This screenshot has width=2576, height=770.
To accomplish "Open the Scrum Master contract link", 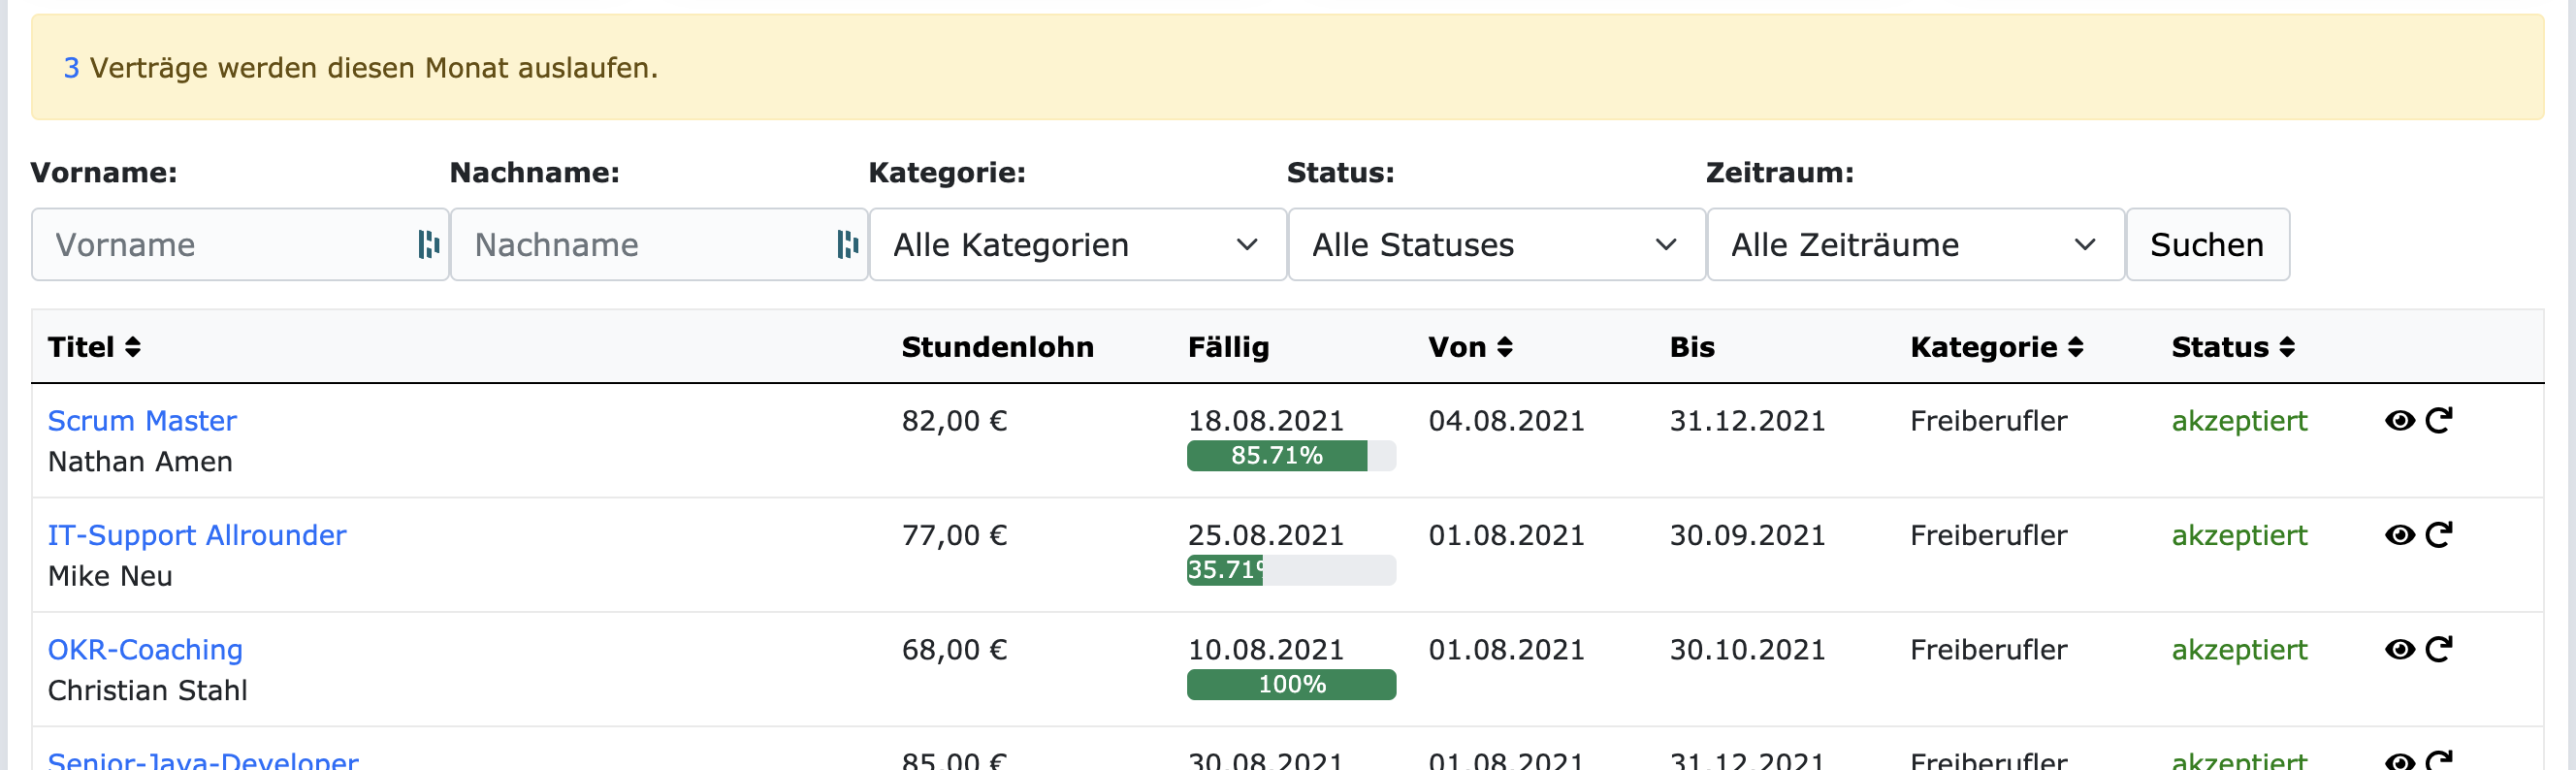I will tap(142, 421).
